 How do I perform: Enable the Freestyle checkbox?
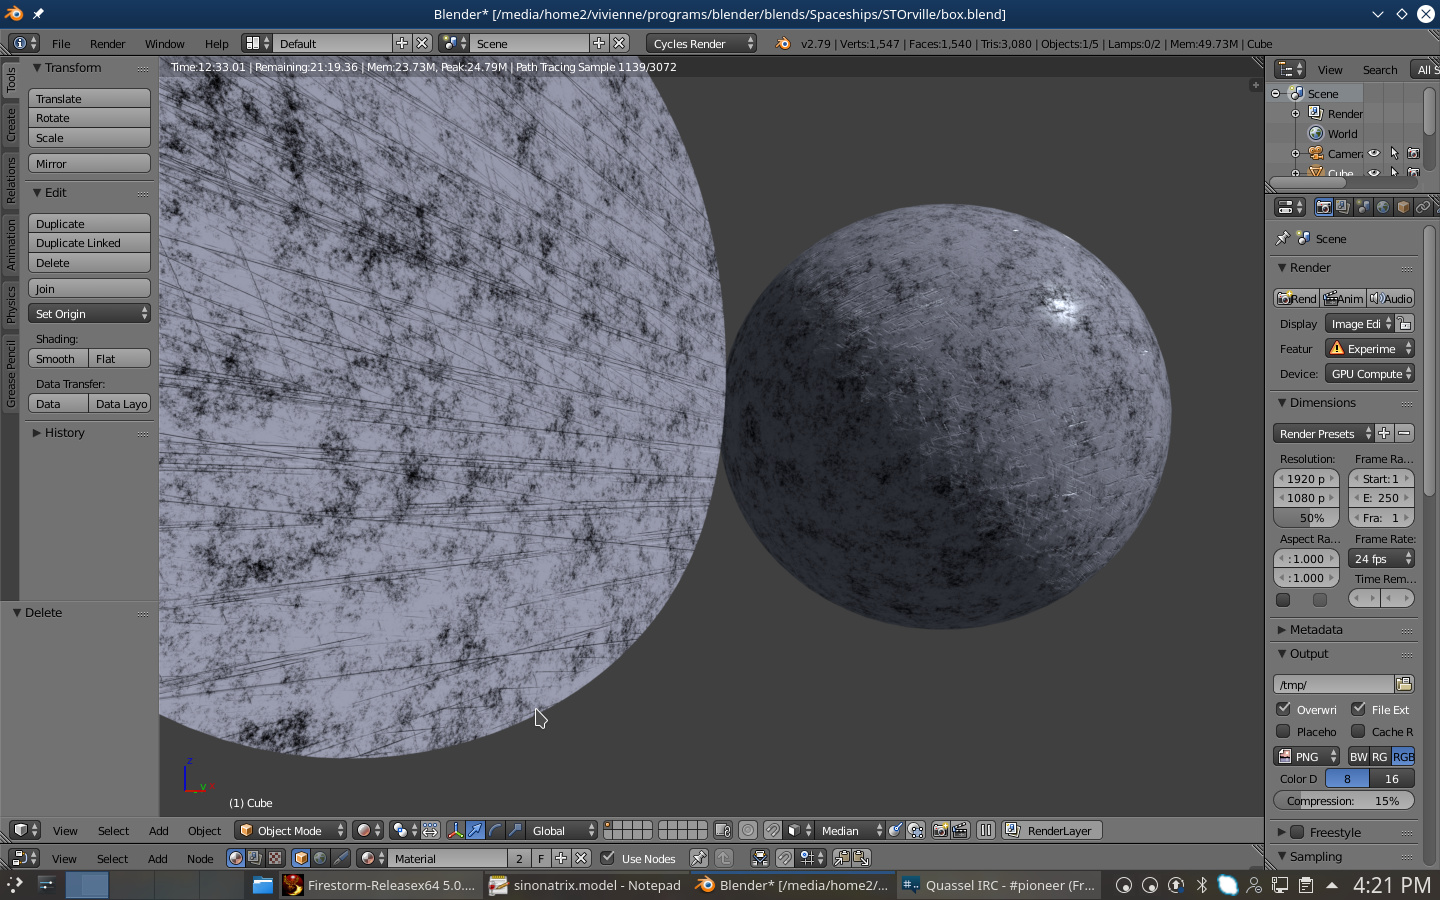pos(1297,832)
